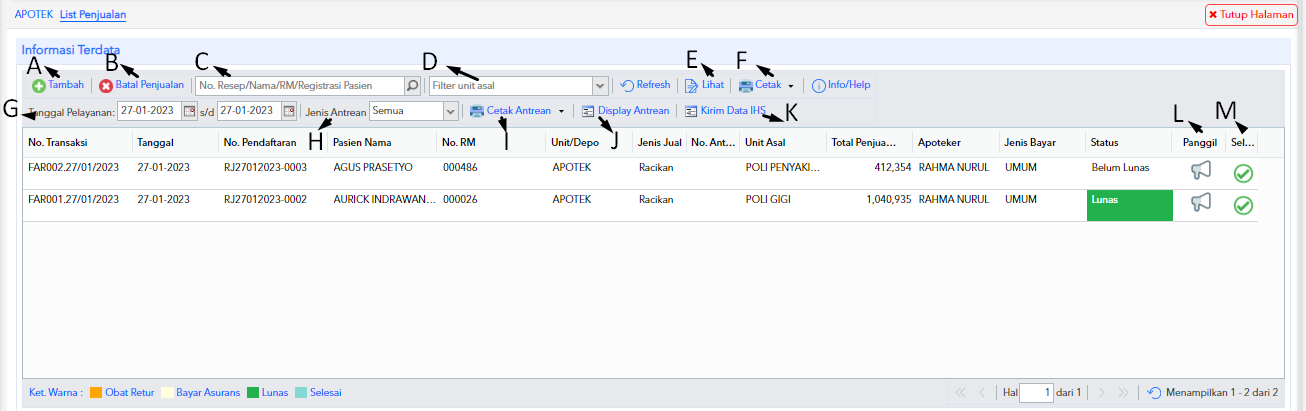The width and height of the screenshot is (1306, 411).
Task: Expand the Filter unit asal dropdown
Action: coord(600,86)
